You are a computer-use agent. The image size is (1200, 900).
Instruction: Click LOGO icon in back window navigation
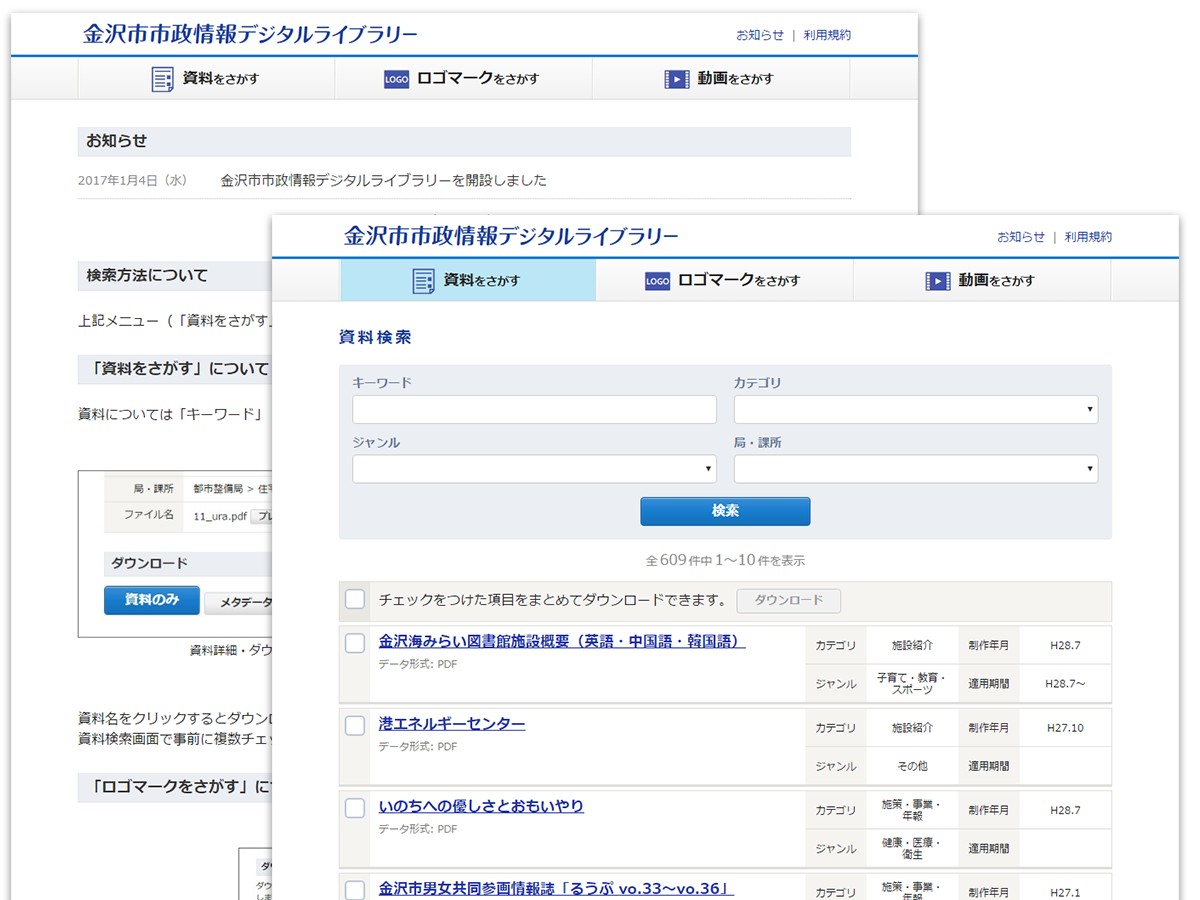pos(397,80)
